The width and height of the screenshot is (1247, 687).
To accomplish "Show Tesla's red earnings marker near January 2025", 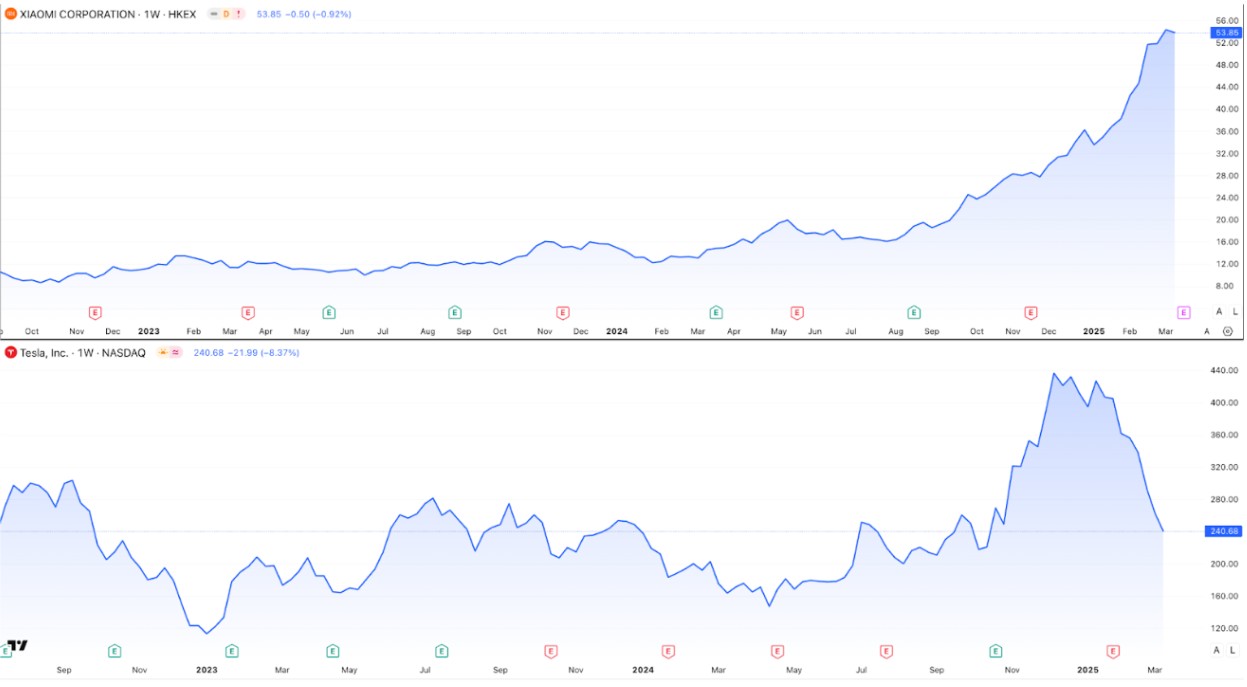I will [x=1113, y=651].
